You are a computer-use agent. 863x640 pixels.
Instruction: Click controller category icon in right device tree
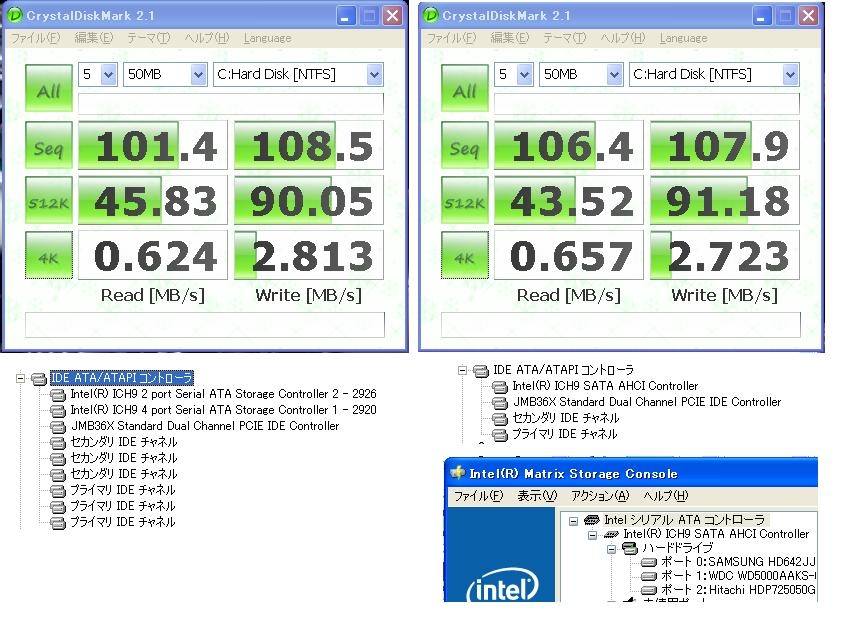pyautogui.click(x=480, y=371)
